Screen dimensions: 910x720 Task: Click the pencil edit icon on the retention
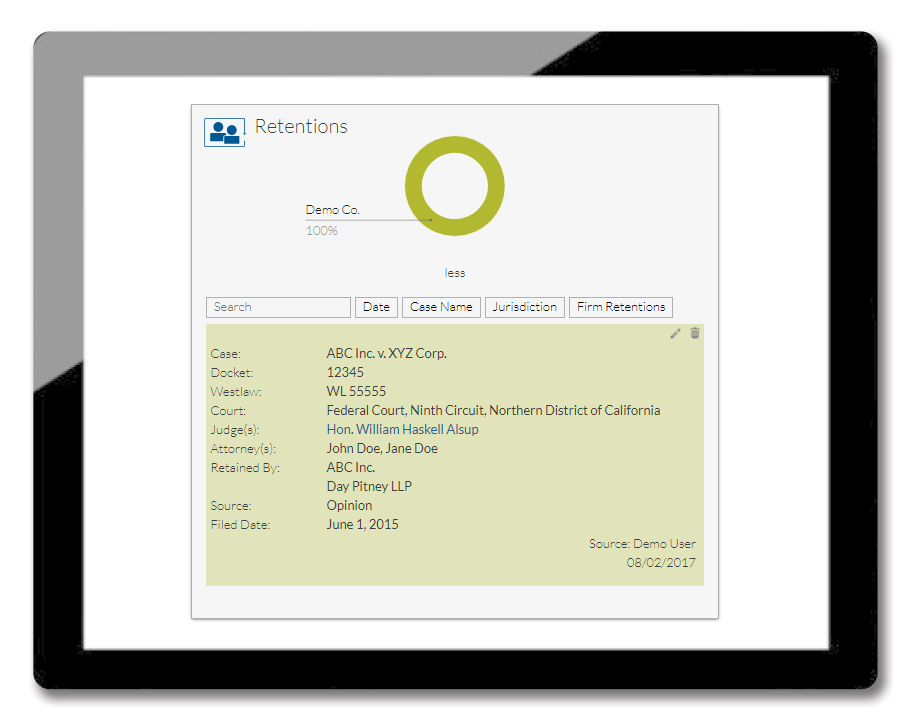pyautogui.click(x=675, y=333)
